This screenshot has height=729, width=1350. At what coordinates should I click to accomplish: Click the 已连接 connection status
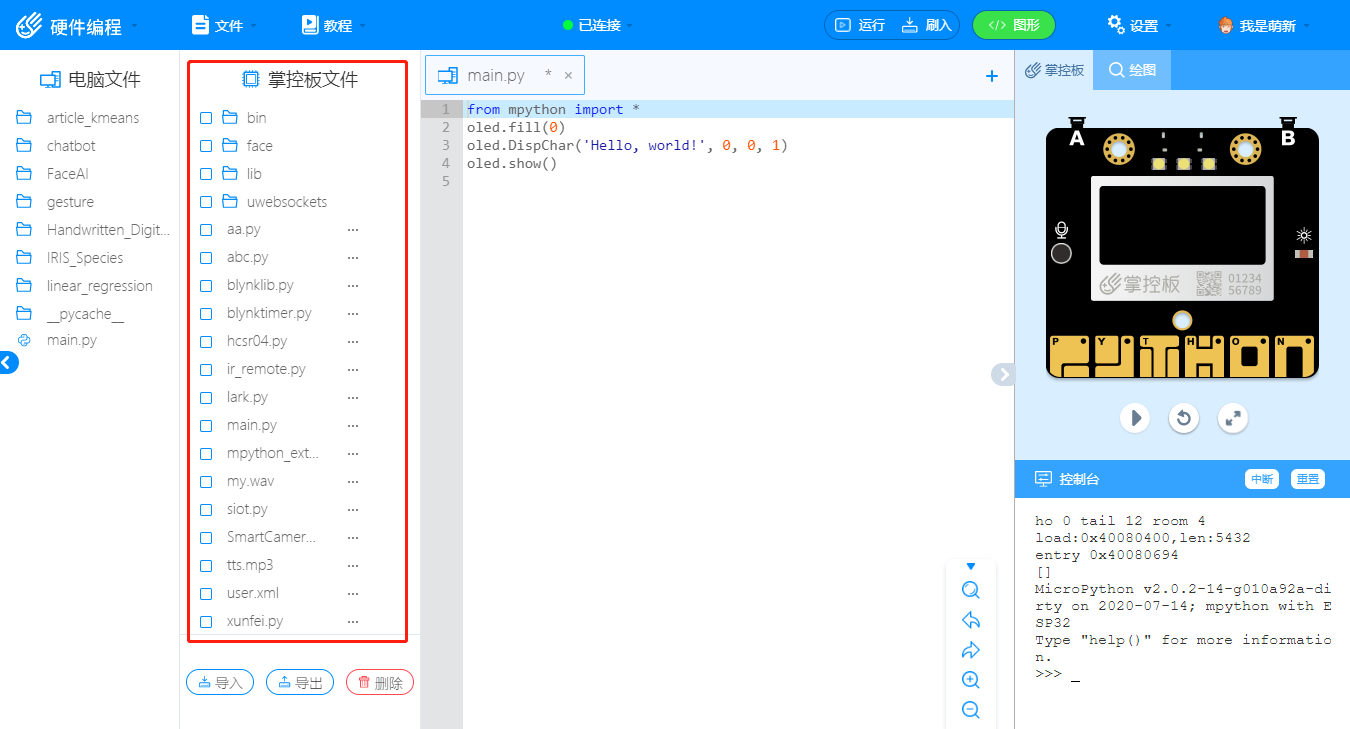598,25
